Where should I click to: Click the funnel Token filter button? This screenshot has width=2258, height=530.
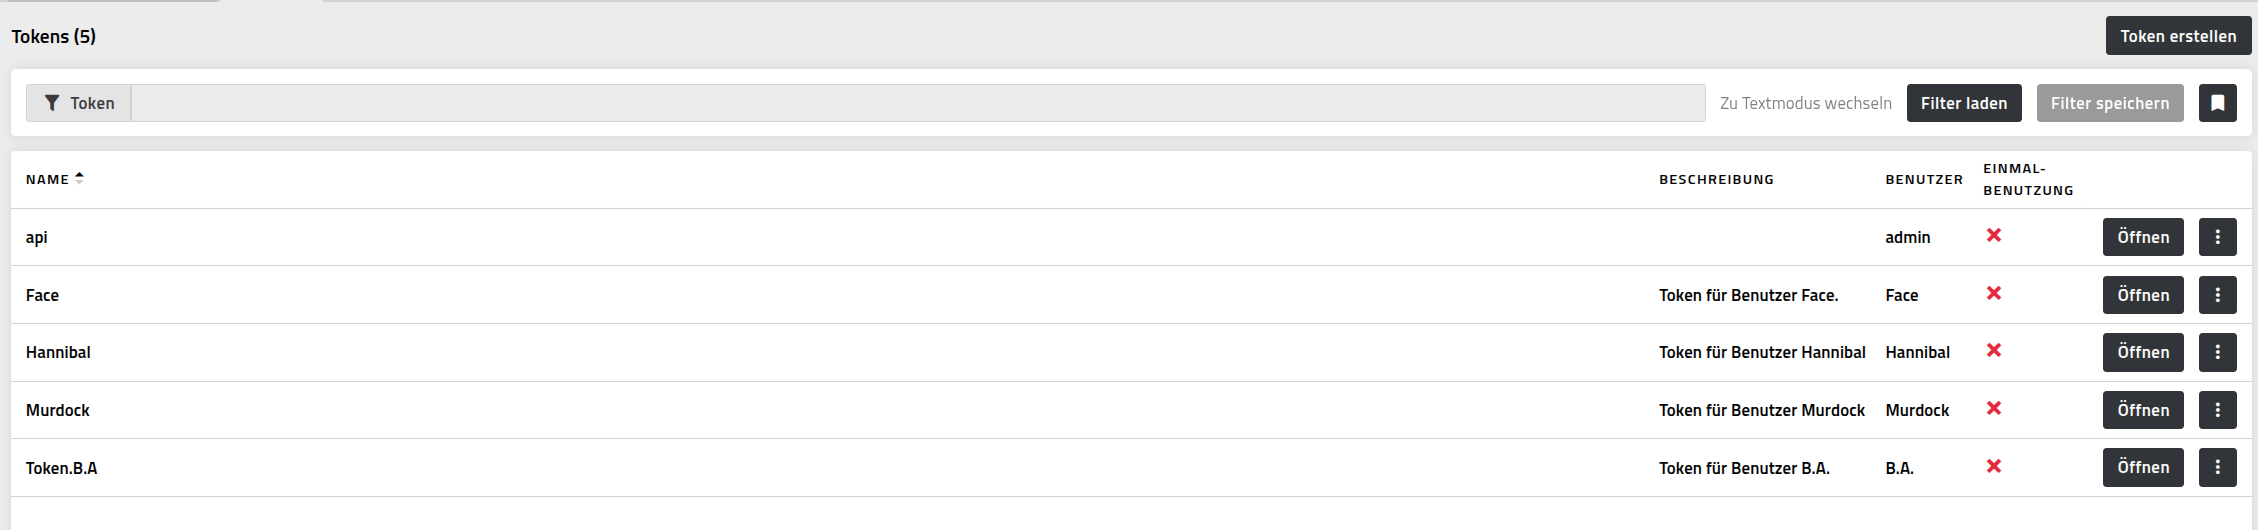coord(79,103)
